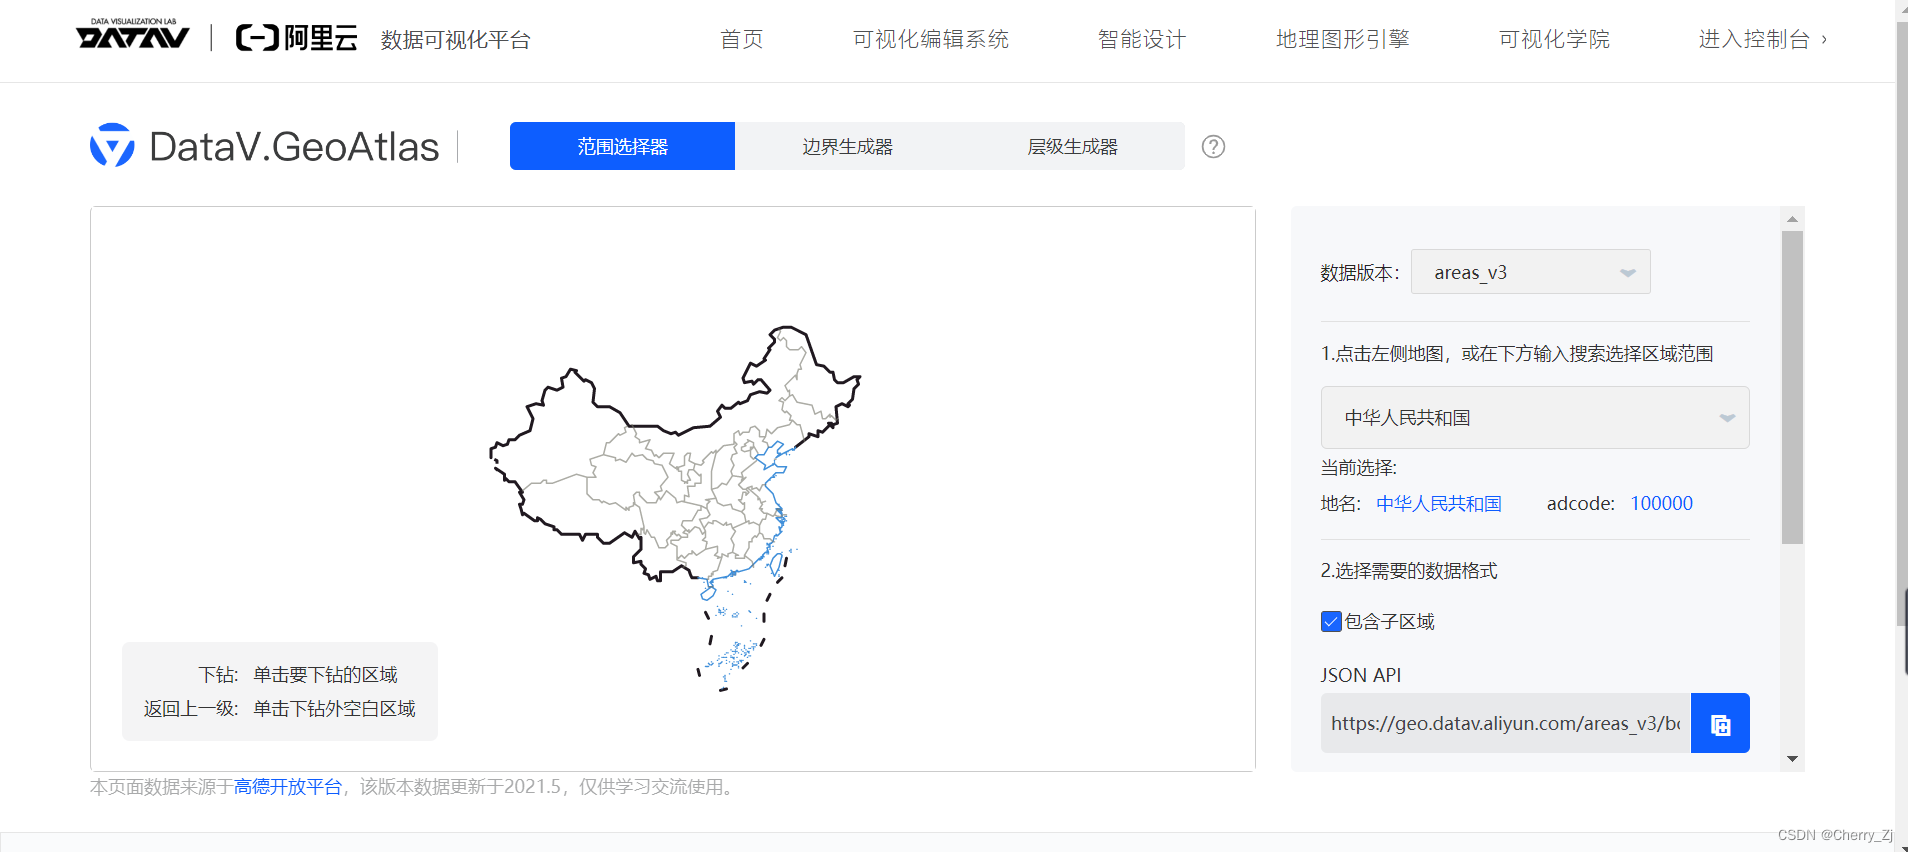The width and height of the screenshot is (1908, 852).
Task: Expand the areas_v3 data version dropdown
Action: (1530, 272)
